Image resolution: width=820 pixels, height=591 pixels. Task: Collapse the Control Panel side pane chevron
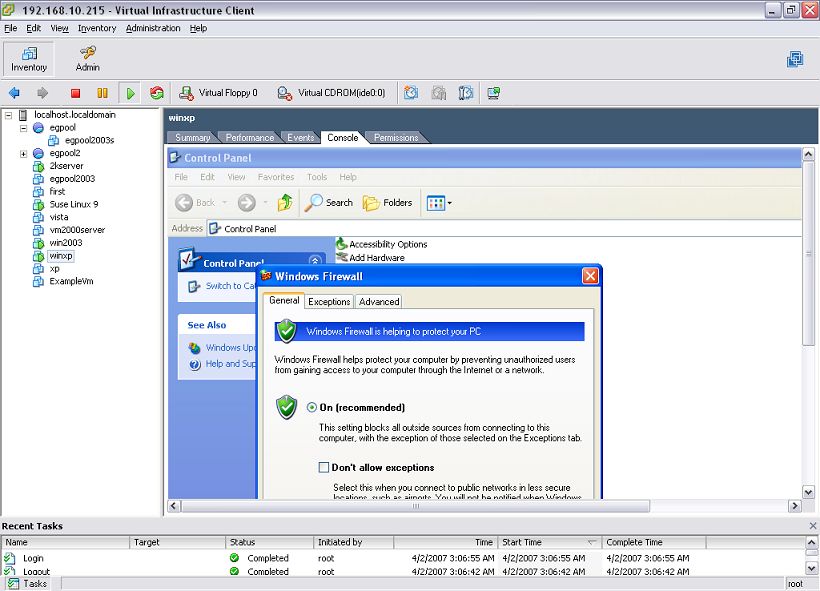coord(315,260)
